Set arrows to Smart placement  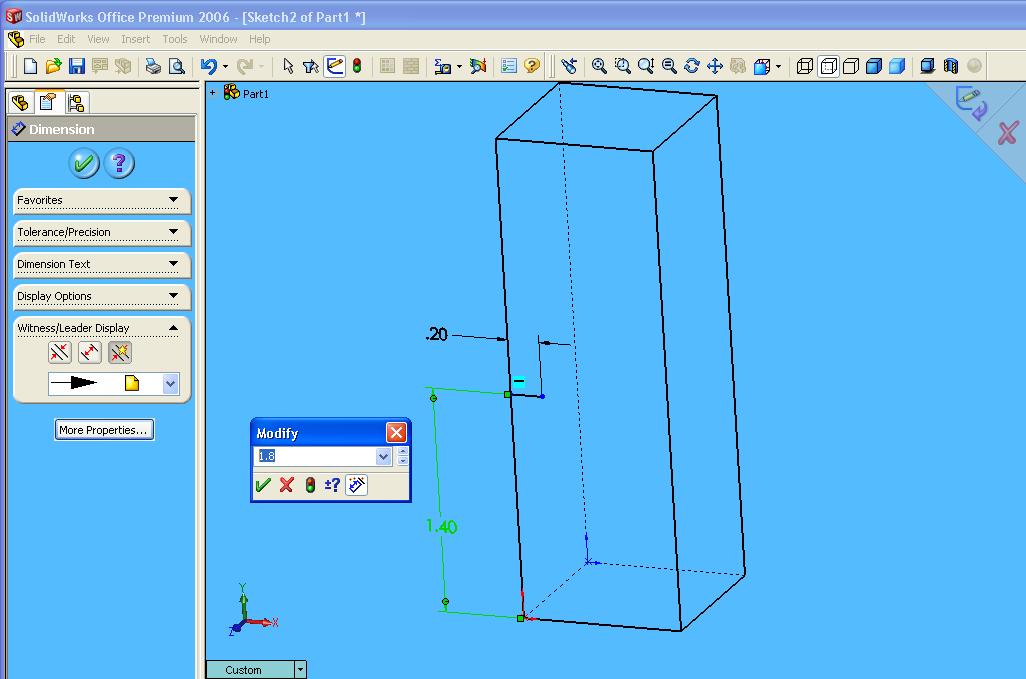(x=120, y=353)
